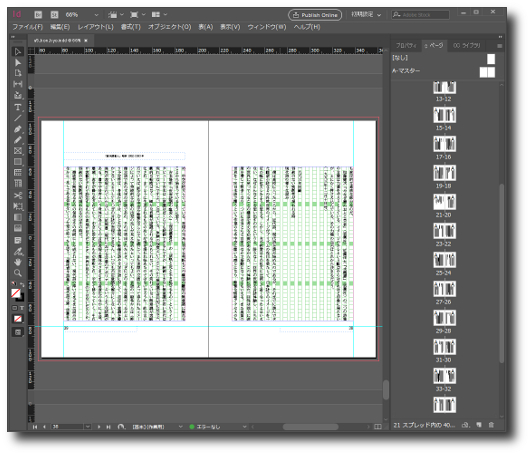The height and width of the screenshot is (455, 530).
Task: Open the ファイル(F) menu
Action: [x=28, y=27]
